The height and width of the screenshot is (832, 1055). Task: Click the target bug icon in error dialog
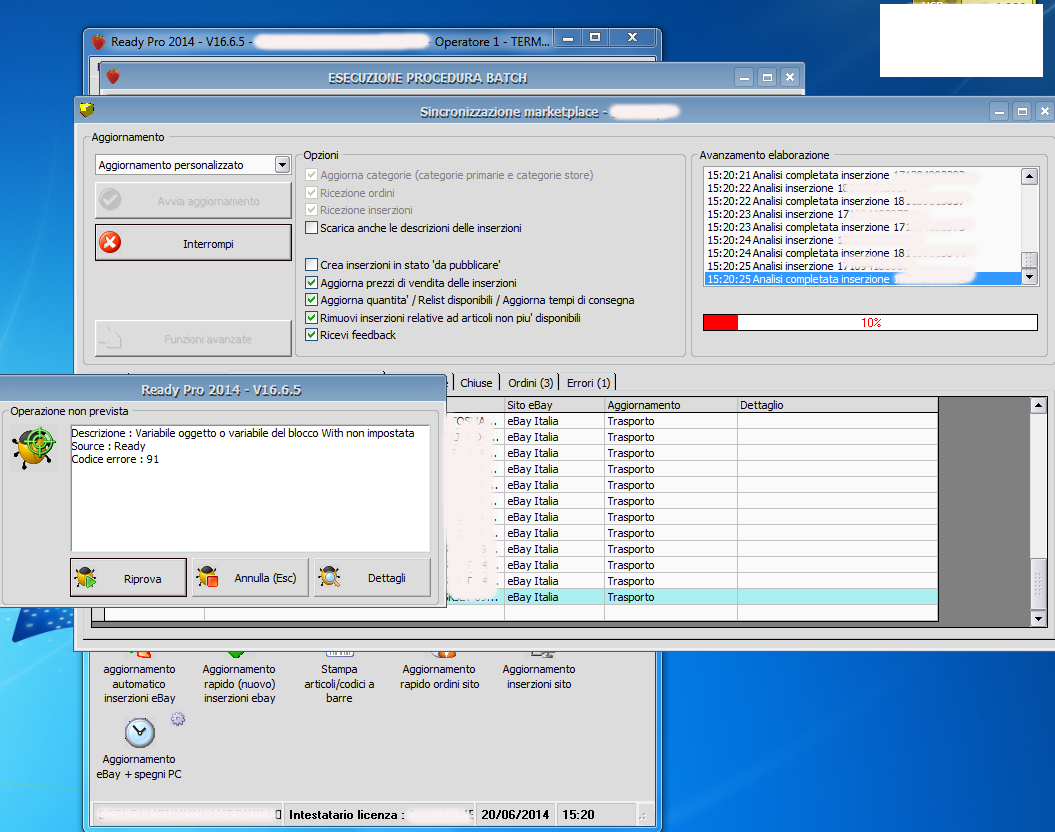coord(35,448)
